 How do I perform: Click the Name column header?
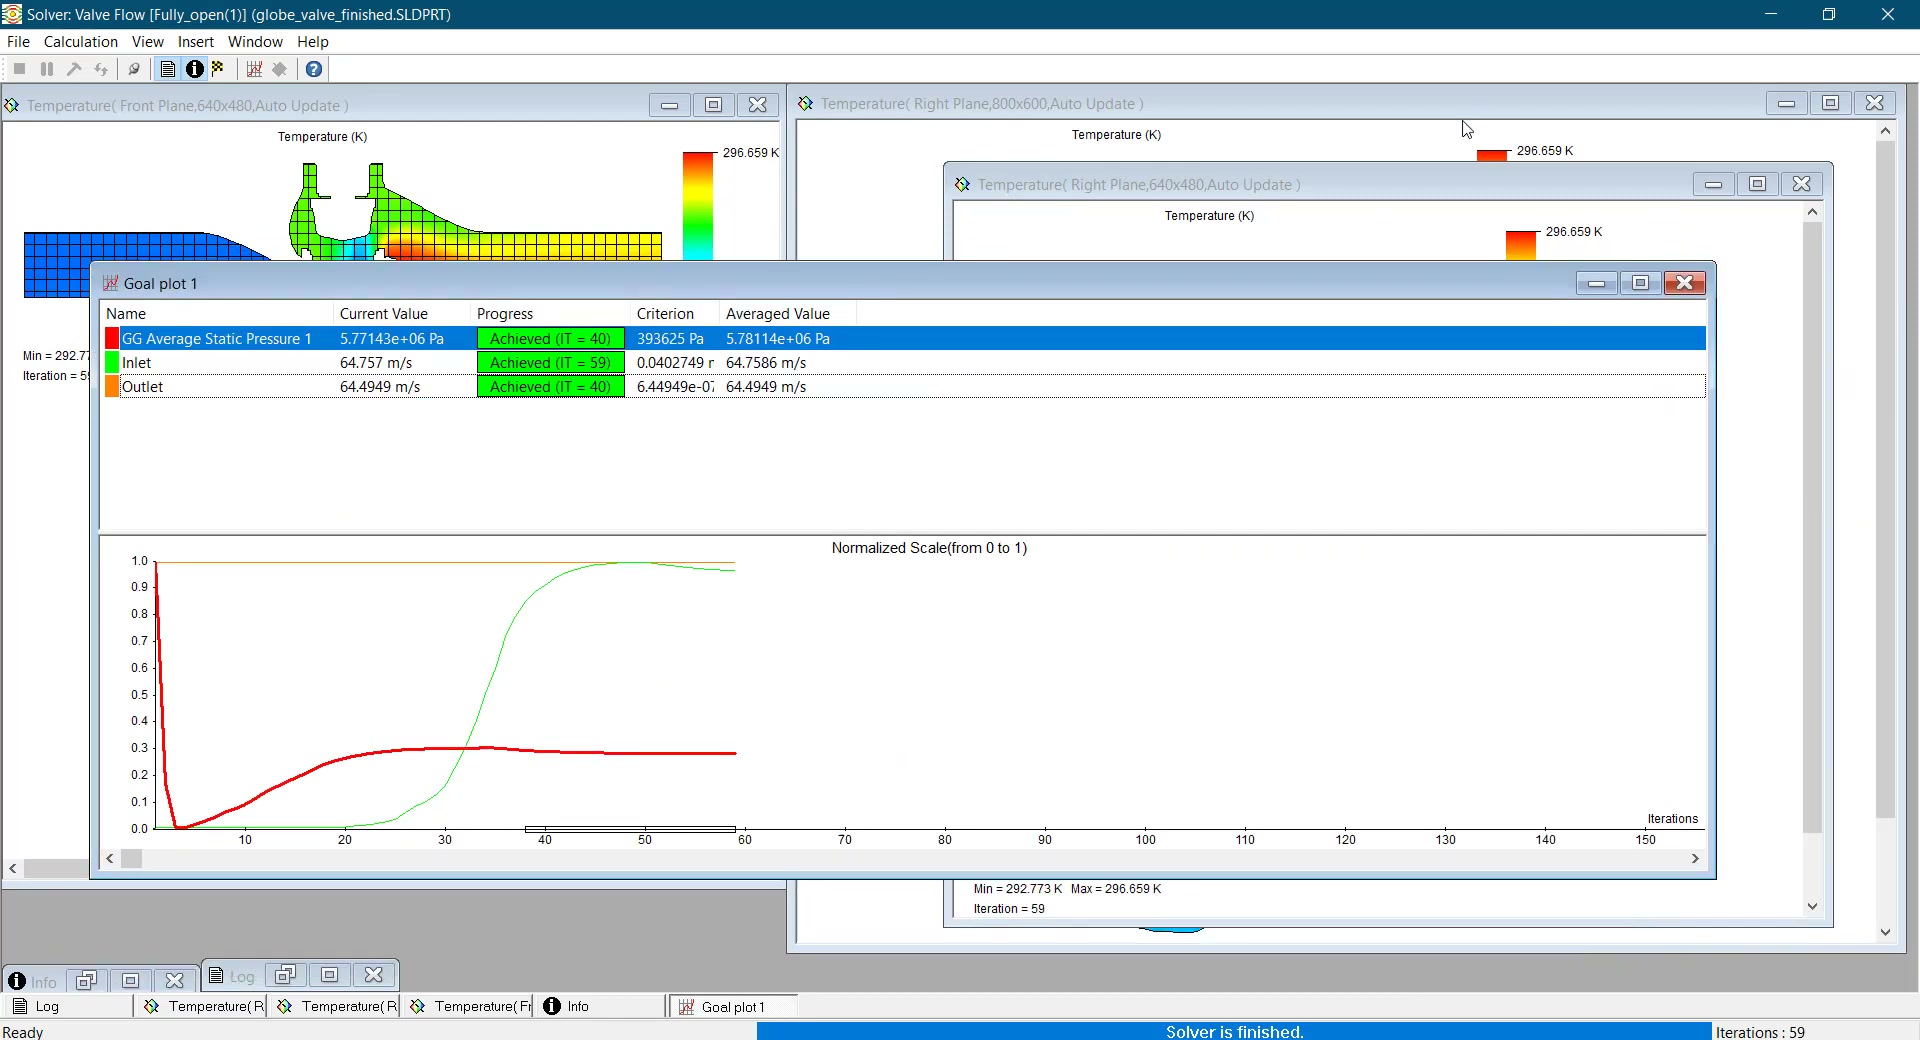point(217,313)
